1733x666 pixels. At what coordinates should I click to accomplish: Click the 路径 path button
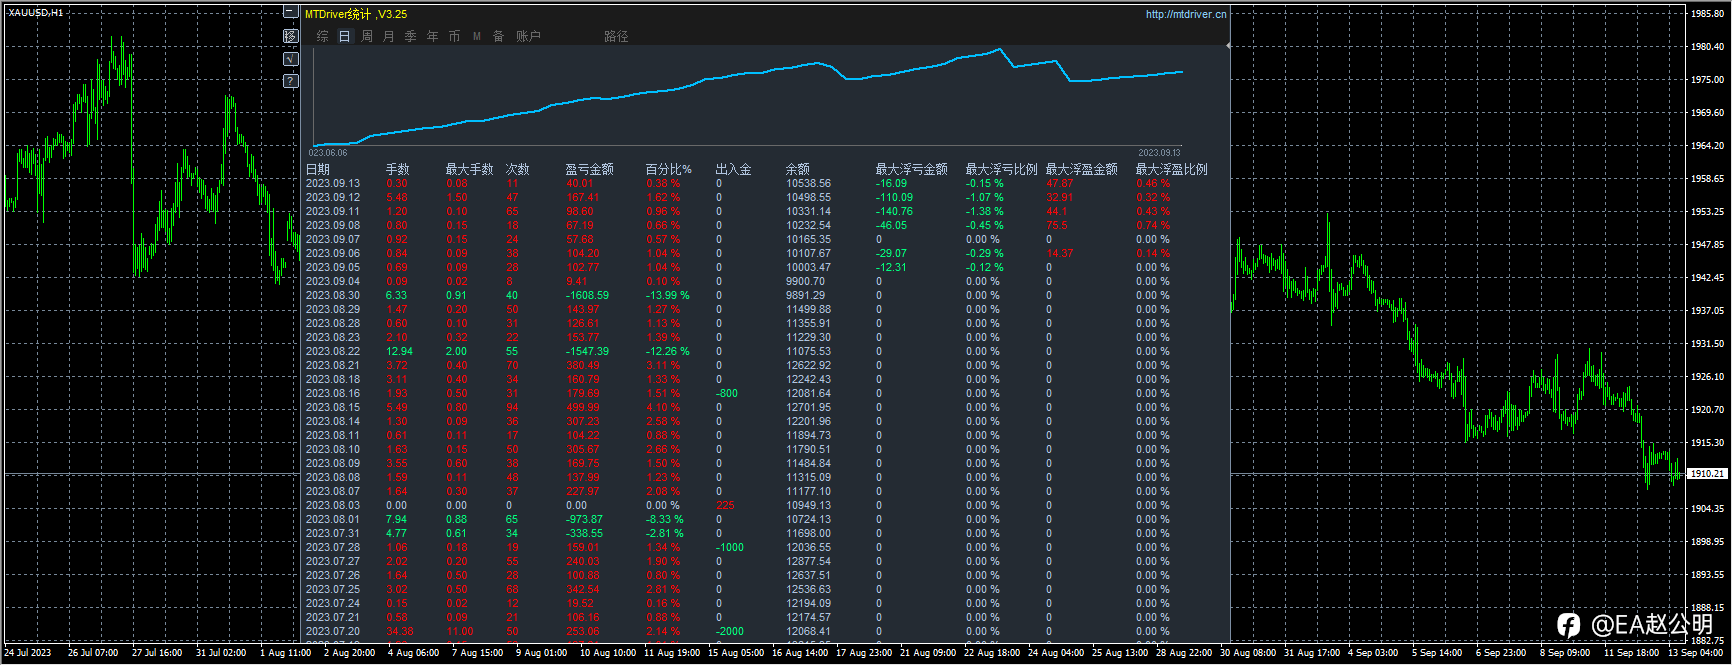coord(616,36)
